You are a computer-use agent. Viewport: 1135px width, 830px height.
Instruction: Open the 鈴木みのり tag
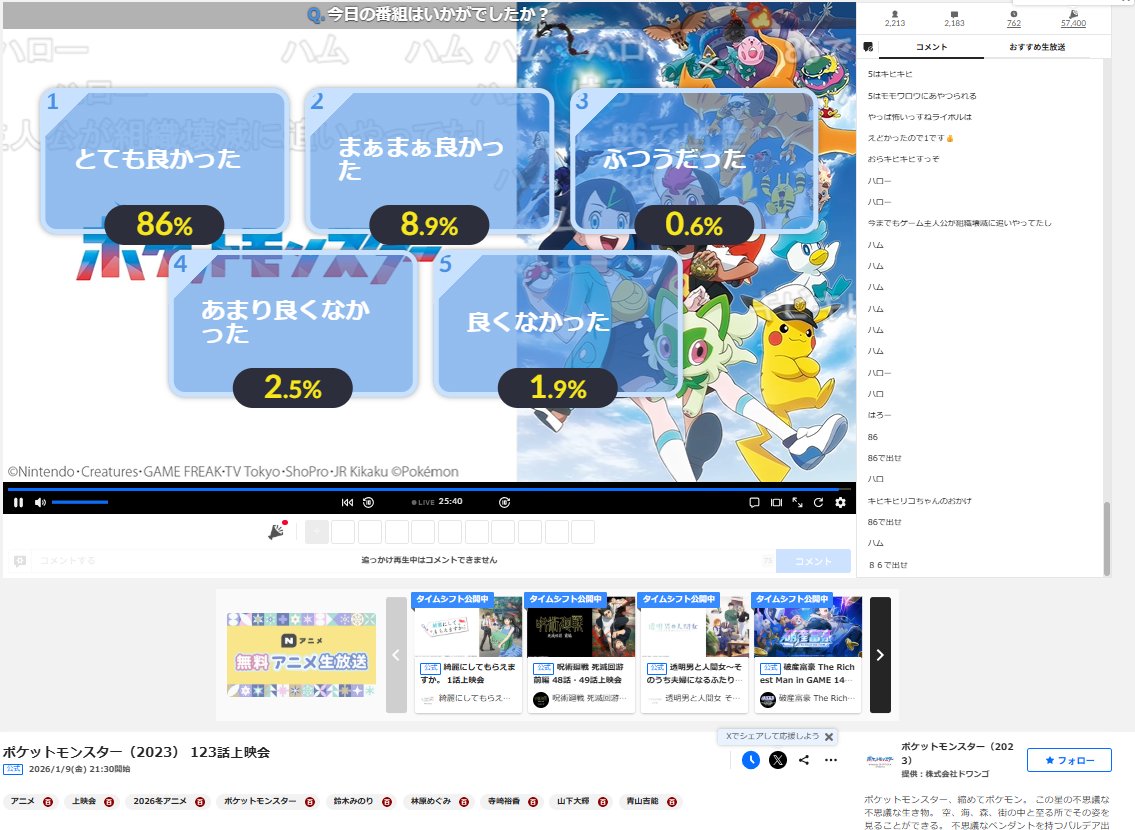click(x=353, y=801)
